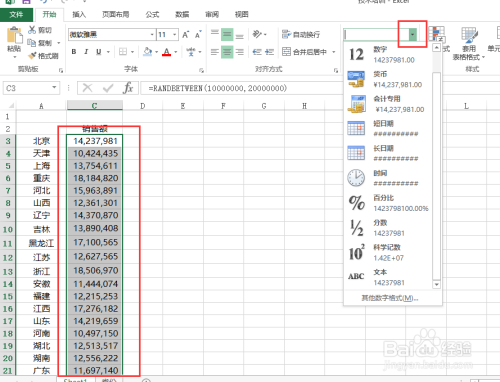
Task: Open fill color dropdown arrow
Action: [156, 52]
